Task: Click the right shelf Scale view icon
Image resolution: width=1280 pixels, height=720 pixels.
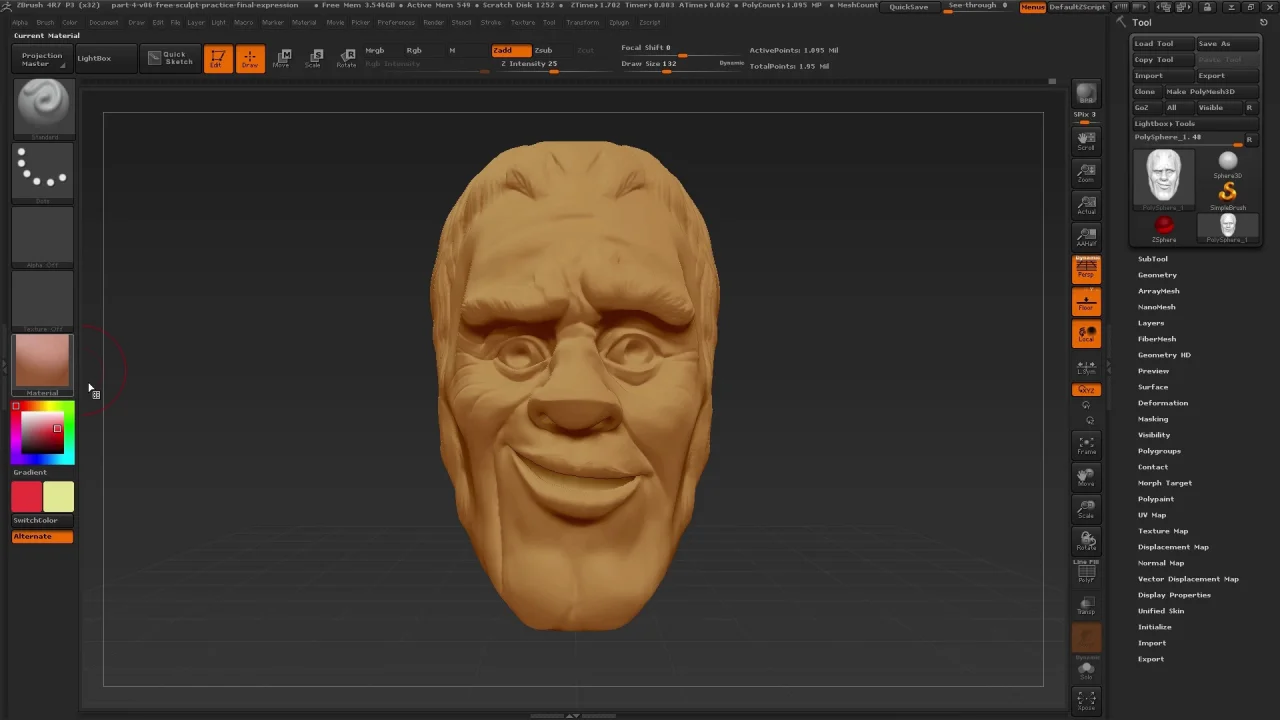Action: [1086, 509]
